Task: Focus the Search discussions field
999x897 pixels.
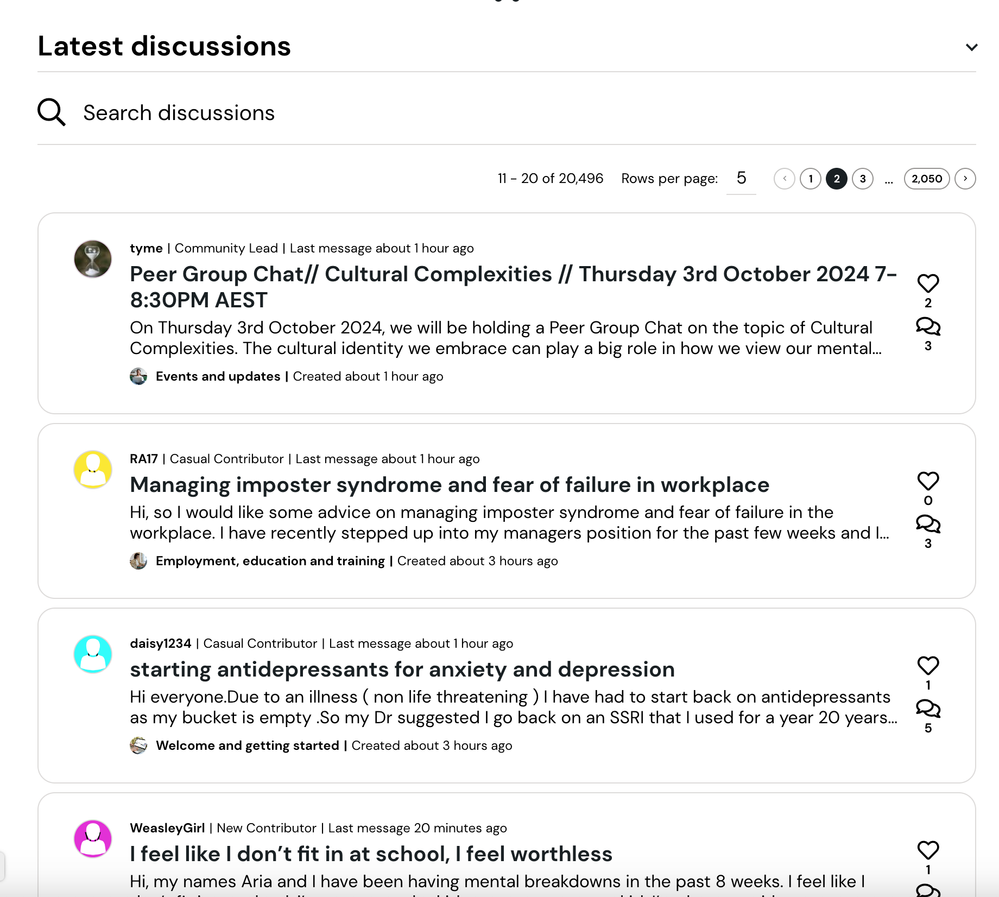Action: (507, 113)
